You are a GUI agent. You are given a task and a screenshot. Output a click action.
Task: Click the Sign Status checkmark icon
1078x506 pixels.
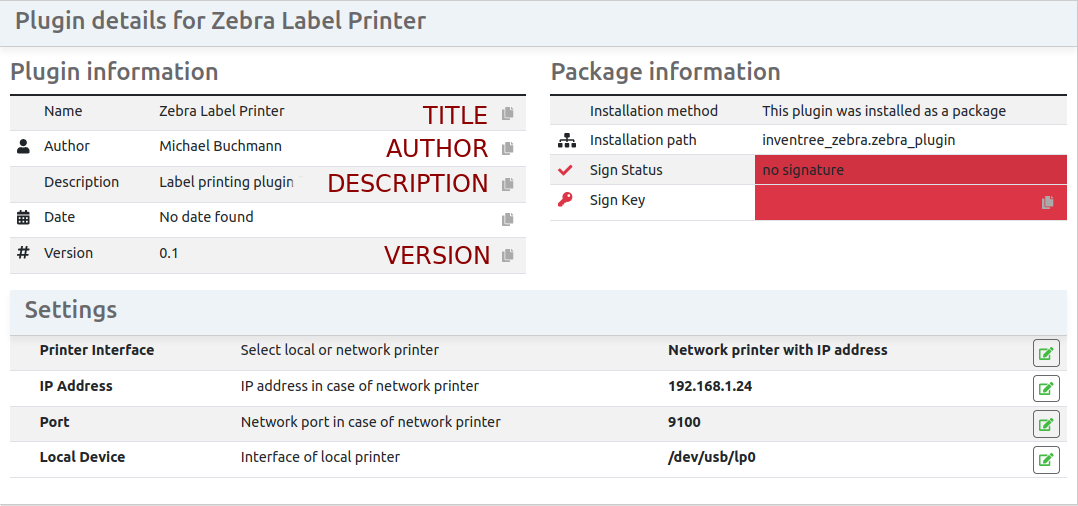[566, 170]
